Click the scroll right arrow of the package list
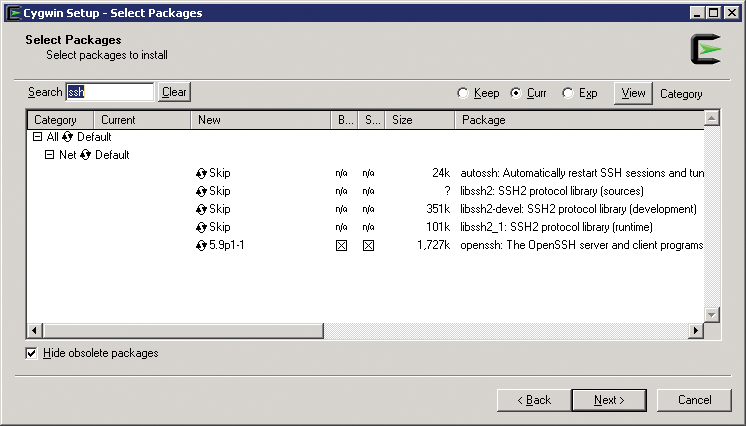Image resolution: width=746 pixels, height=426 pixels. (696, 330)
